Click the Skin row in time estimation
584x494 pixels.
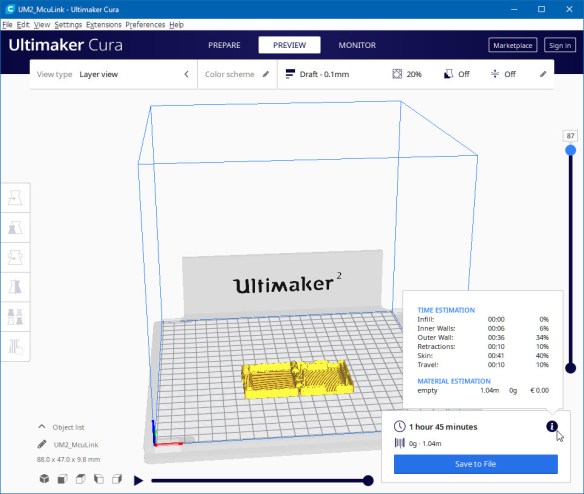pyautogui.click(x=483, y=355)
